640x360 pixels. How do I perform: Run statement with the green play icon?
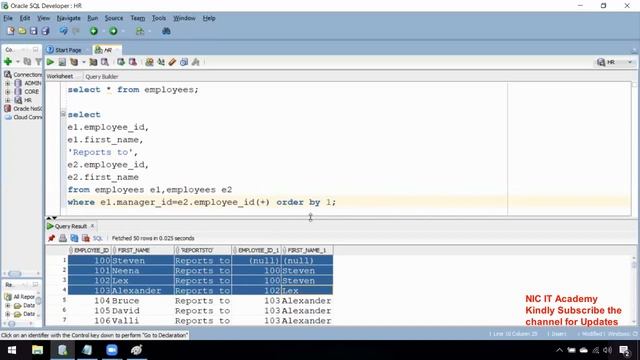(x=50, y=62)
